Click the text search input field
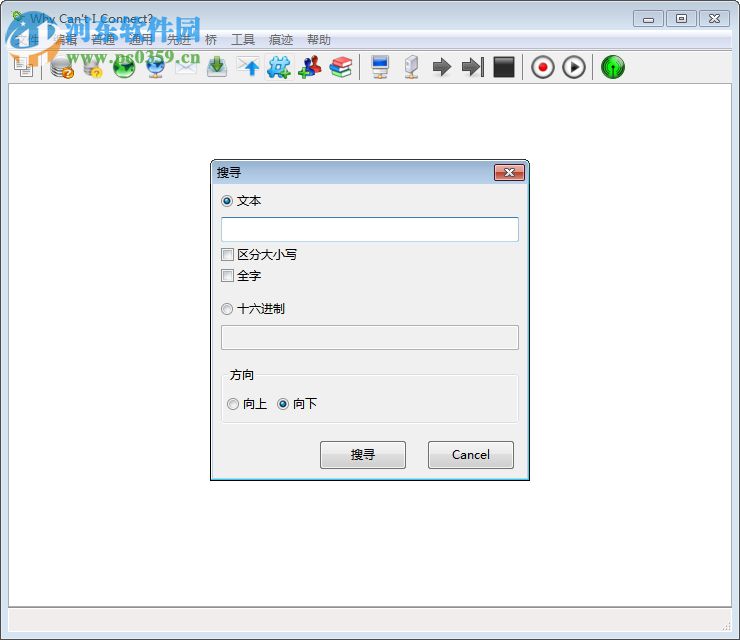Image resolution: width=740 pixels, height=640 pixels. coord(370,230)
